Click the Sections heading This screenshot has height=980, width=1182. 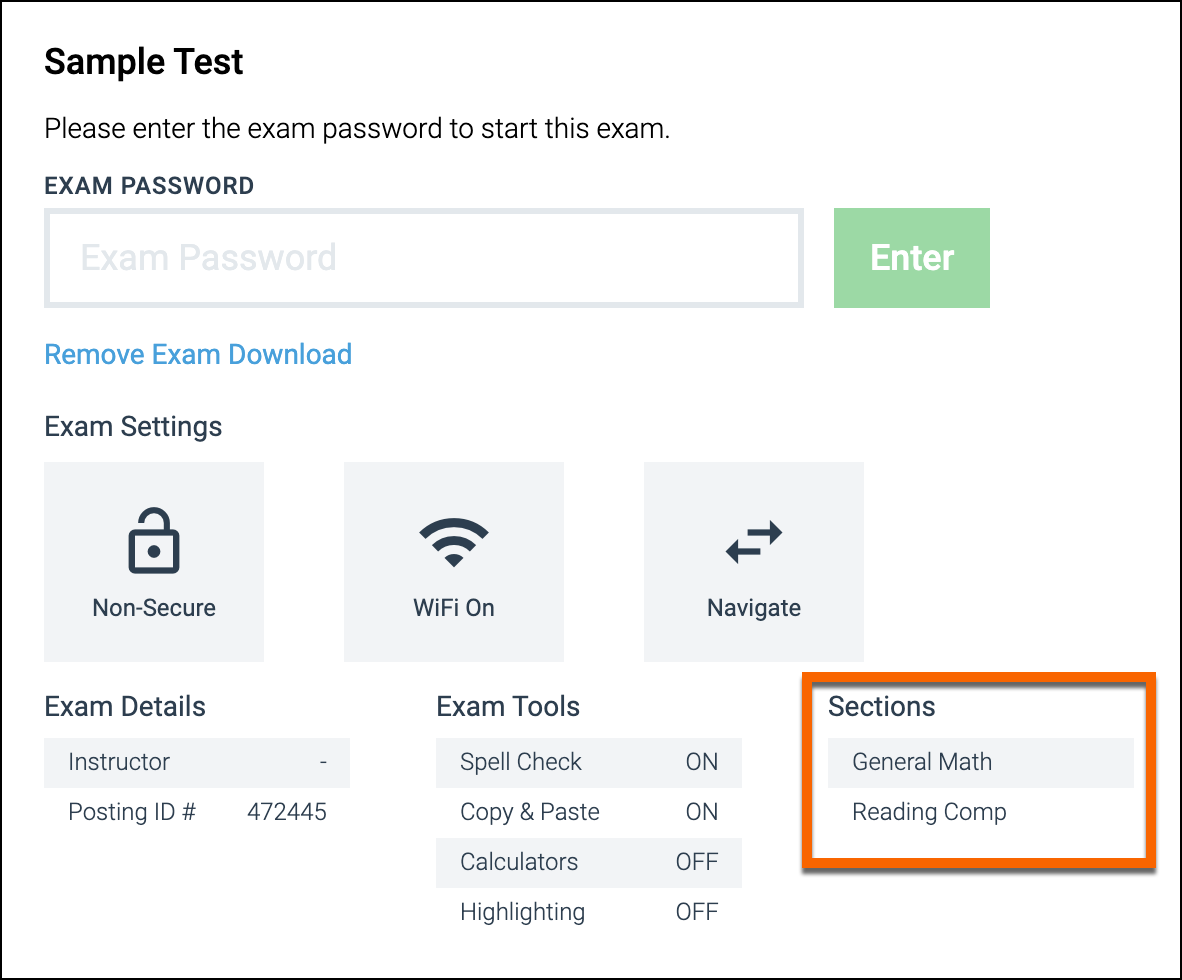tap(881, 706)
